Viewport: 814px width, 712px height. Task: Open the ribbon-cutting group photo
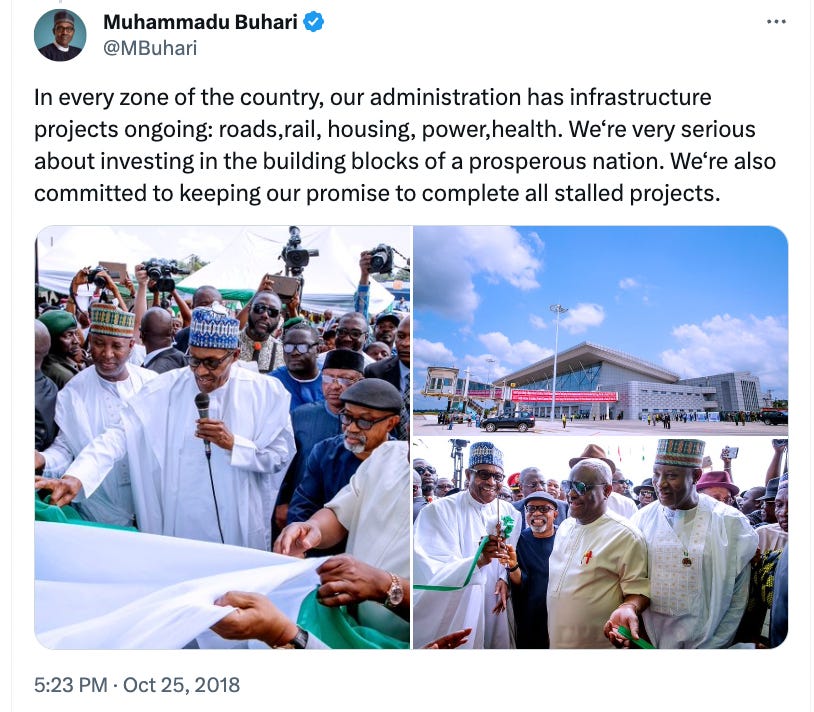click(601, 543)
